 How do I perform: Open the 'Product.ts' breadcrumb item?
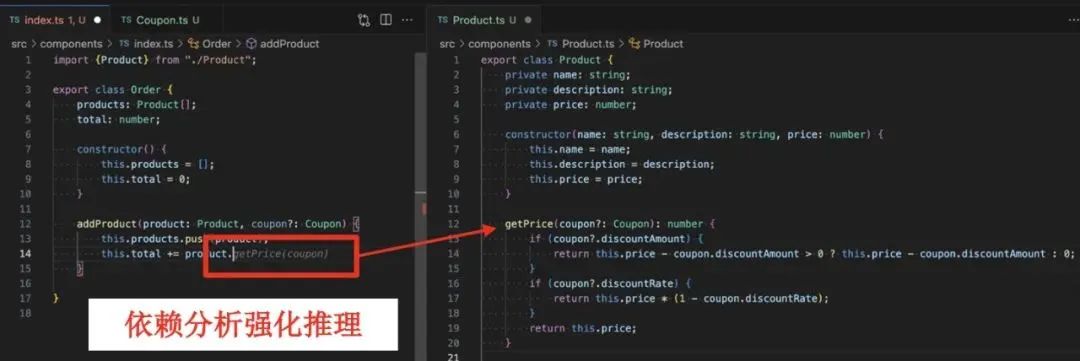(x=581, y=43)
